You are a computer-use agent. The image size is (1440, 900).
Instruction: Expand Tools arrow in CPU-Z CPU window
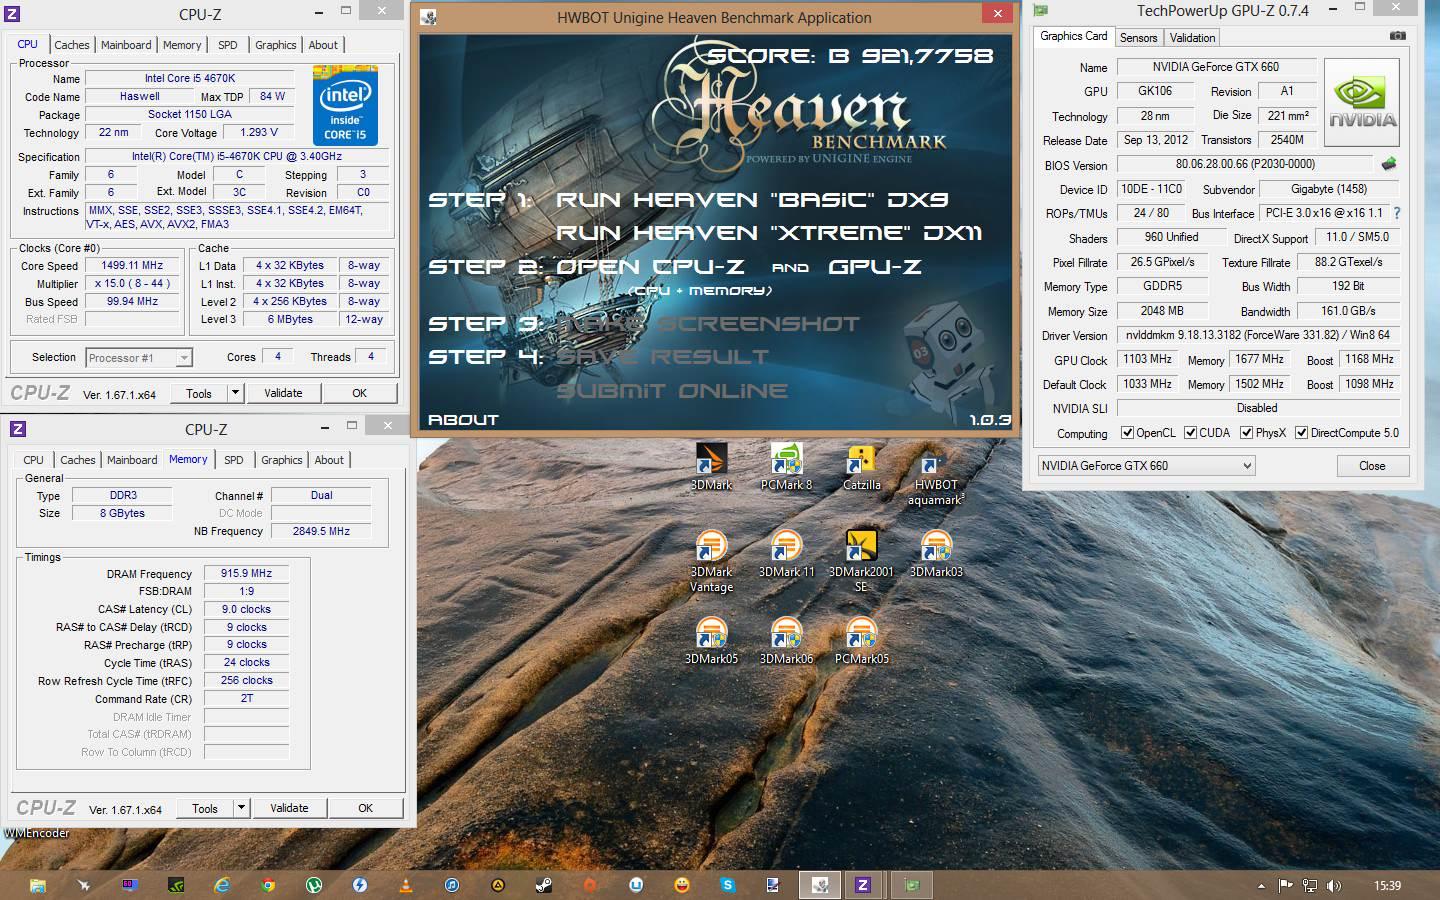pos(236,393)
